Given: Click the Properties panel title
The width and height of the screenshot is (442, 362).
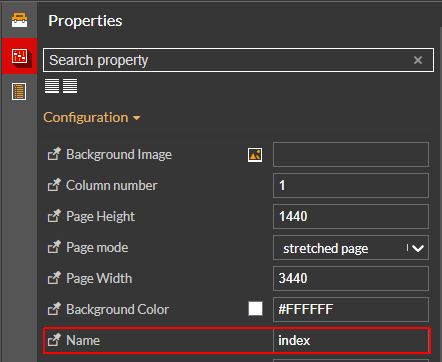Looking at the screenshot, I should click(85, 21).
